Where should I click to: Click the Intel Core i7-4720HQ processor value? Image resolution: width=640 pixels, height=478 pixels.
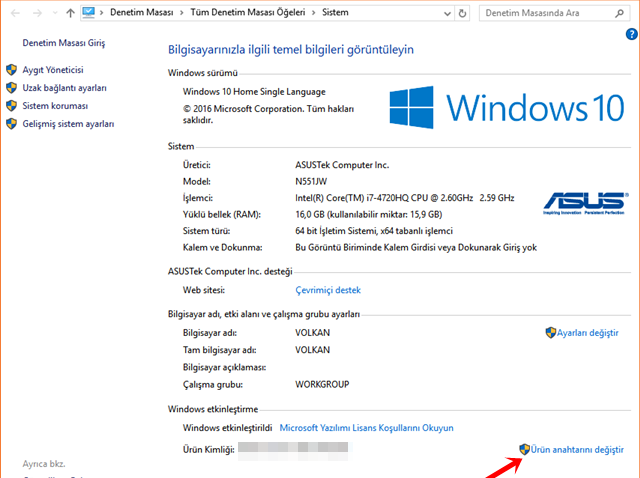click(x=404, y=198)
